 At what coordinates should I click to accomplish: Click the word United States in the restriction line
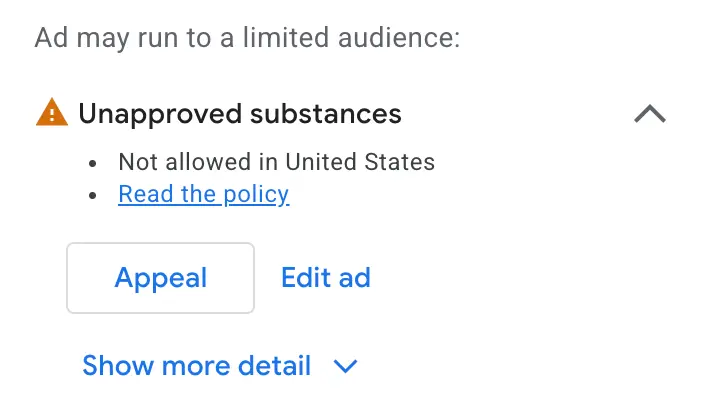(x=360, y=162)
